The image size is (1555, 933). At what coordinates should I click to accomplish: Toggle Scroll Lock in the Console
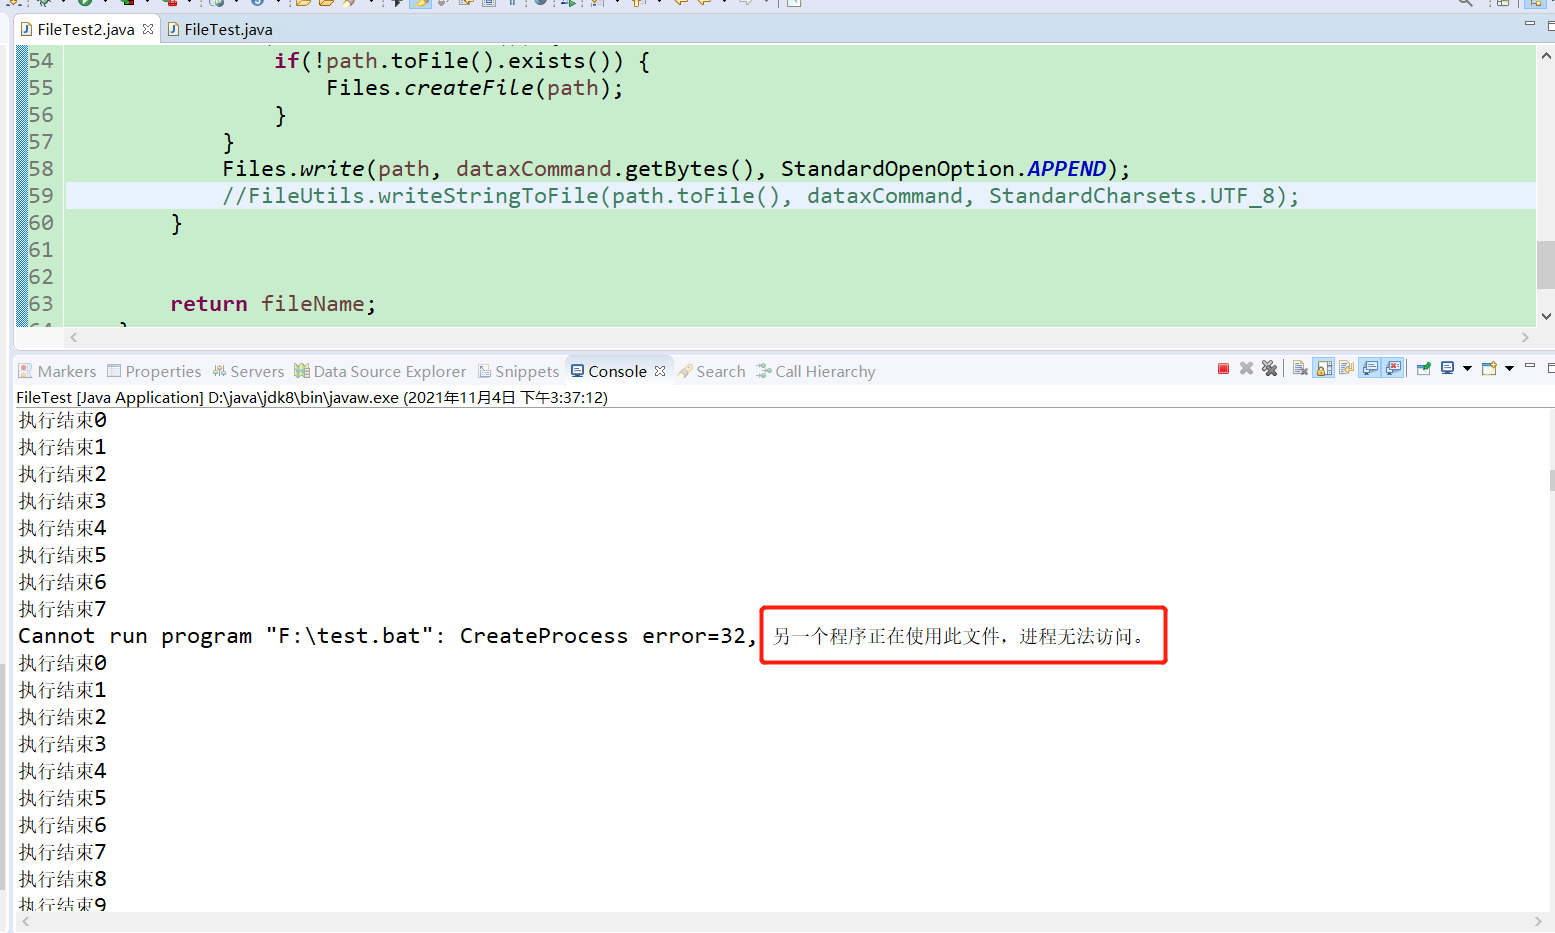coord(1324,369)
